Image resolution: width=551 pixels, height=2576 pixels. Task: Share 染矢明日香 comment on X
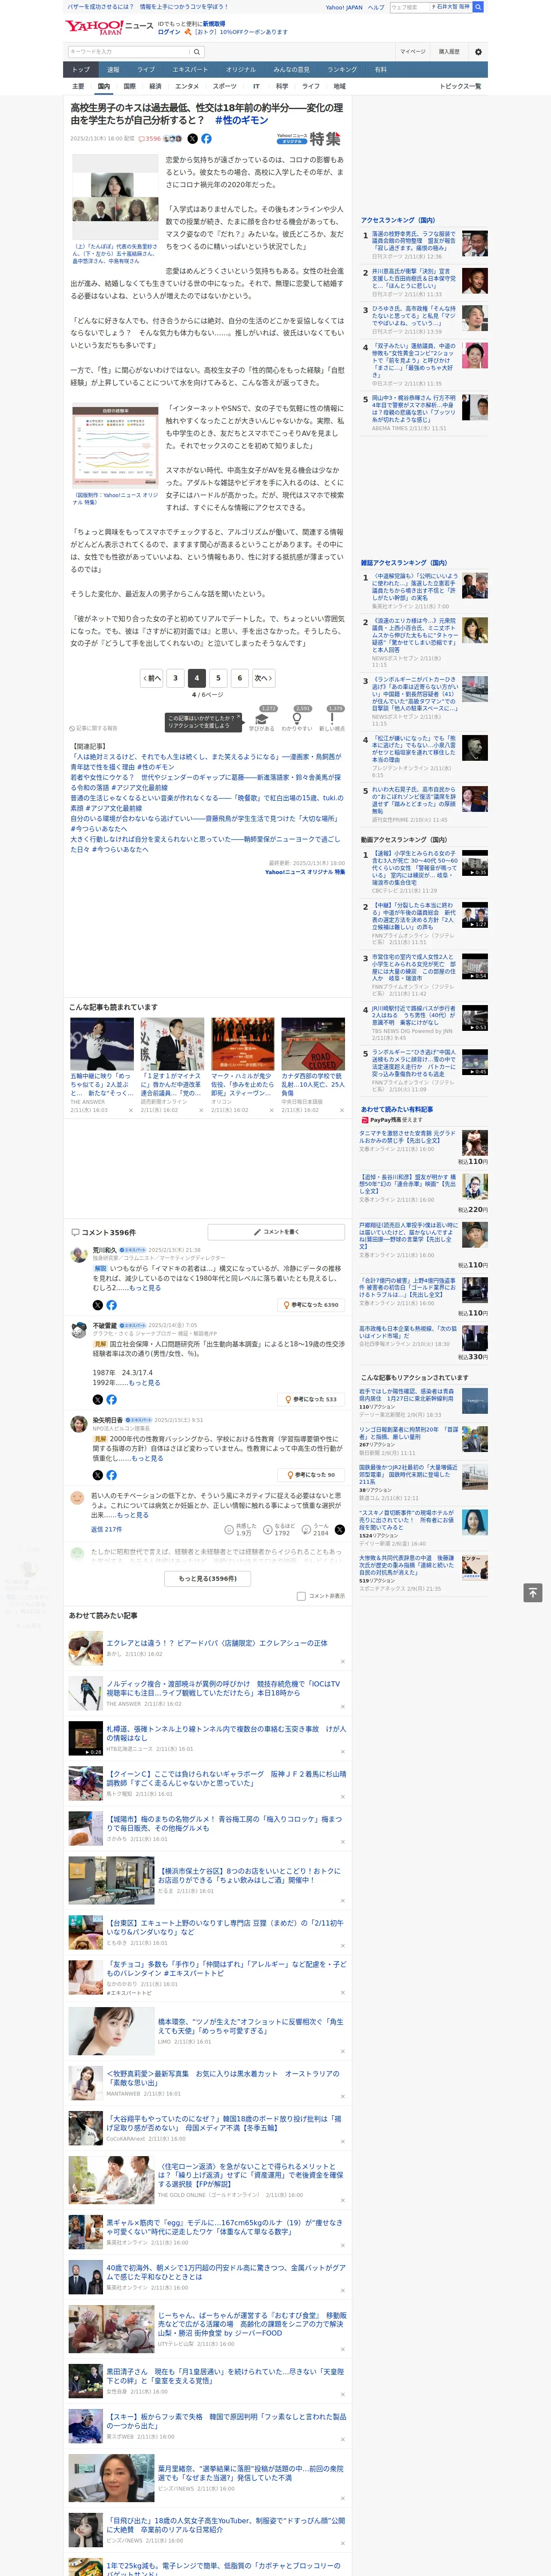[97, 1475]
